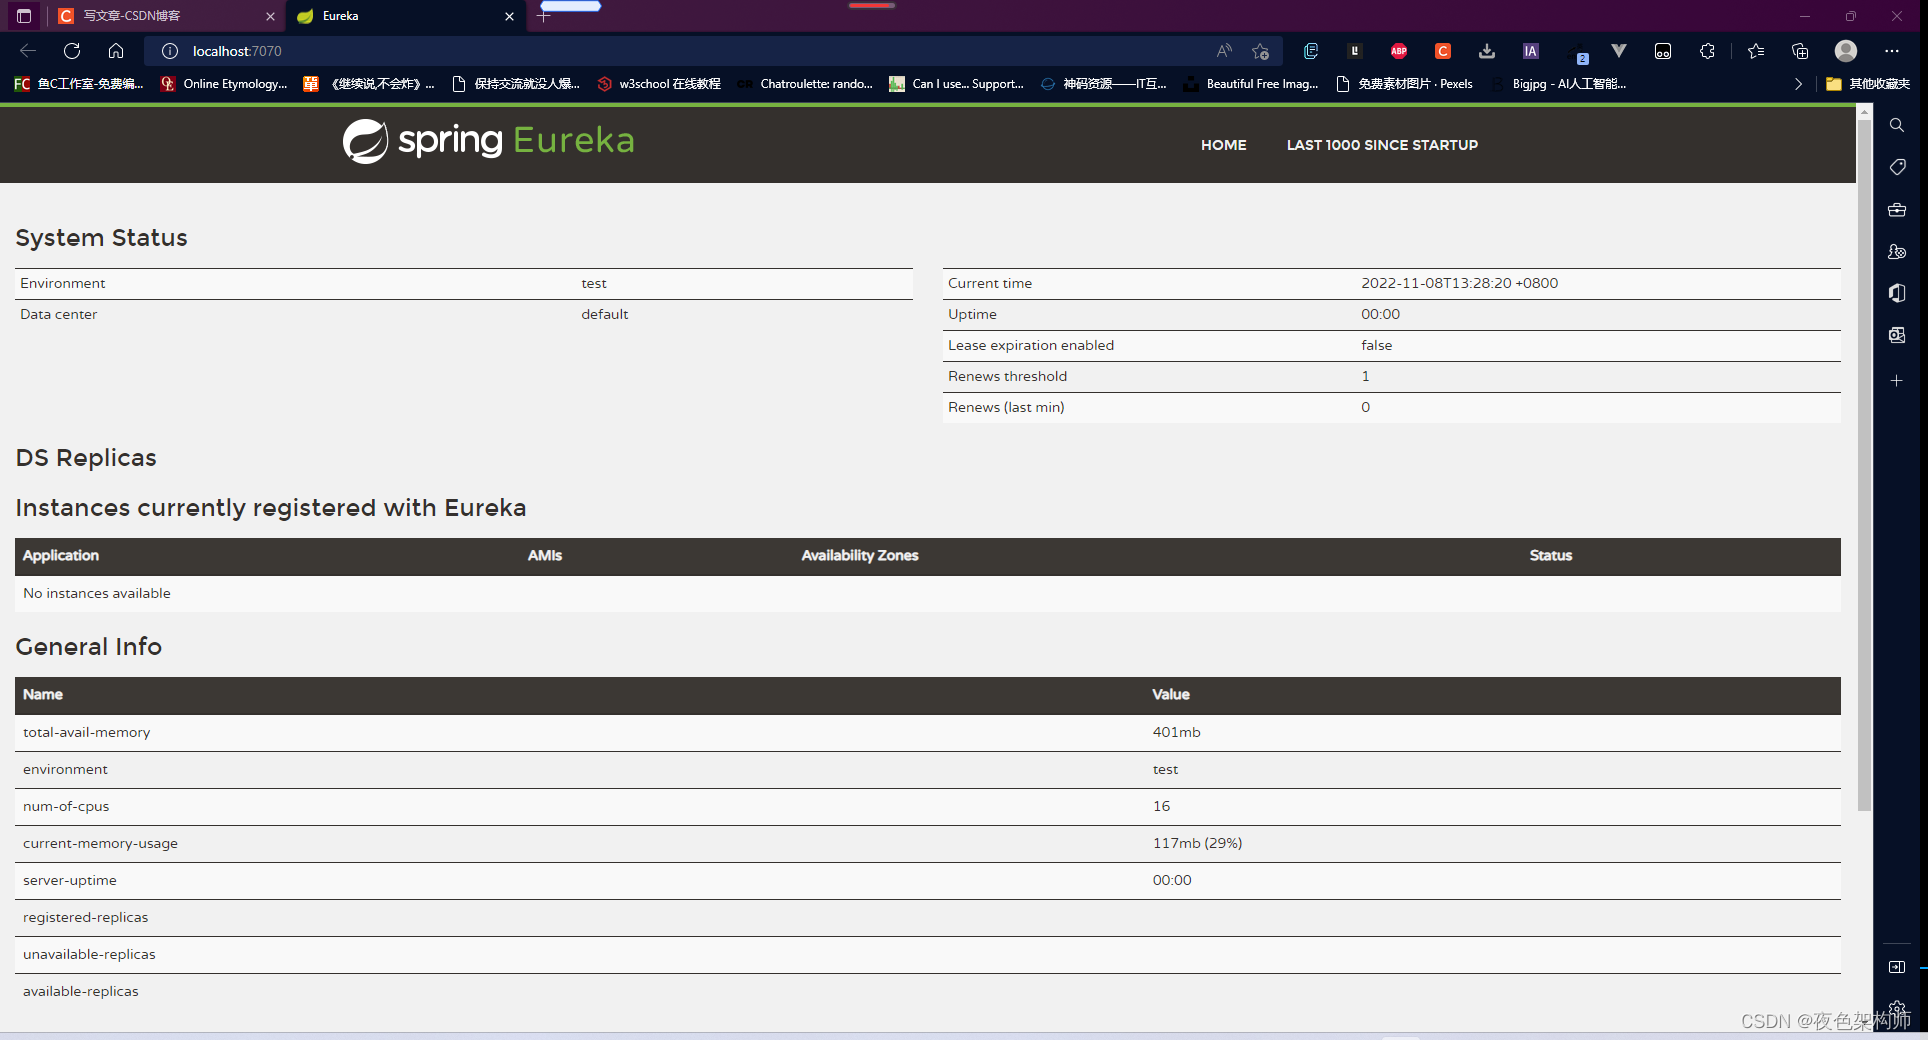The height and width of the screenshot is (1040, 1928).
Task: Open the Bigjpg bookmark
Action: pos(1558,84)
